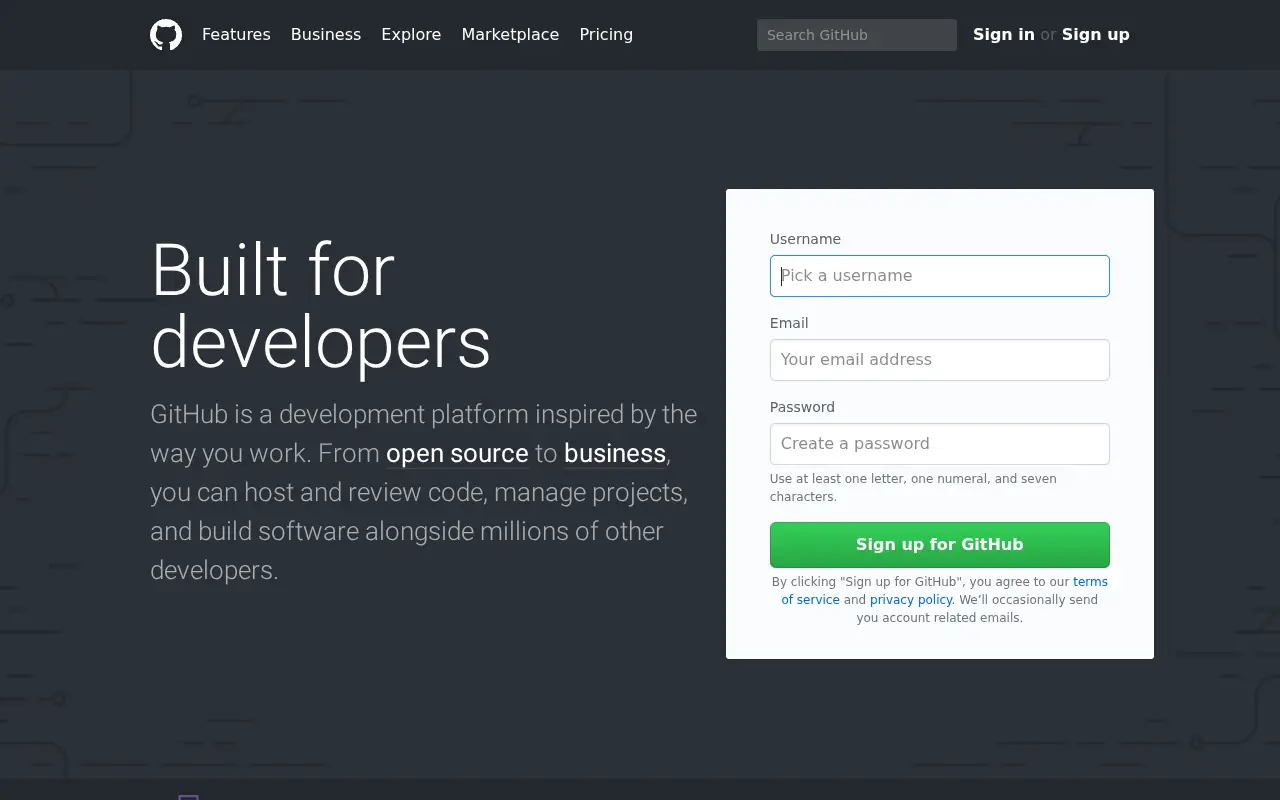Click the Sign in link
This screenshot has height=800, width=1280.
[x=1004, y=34]
